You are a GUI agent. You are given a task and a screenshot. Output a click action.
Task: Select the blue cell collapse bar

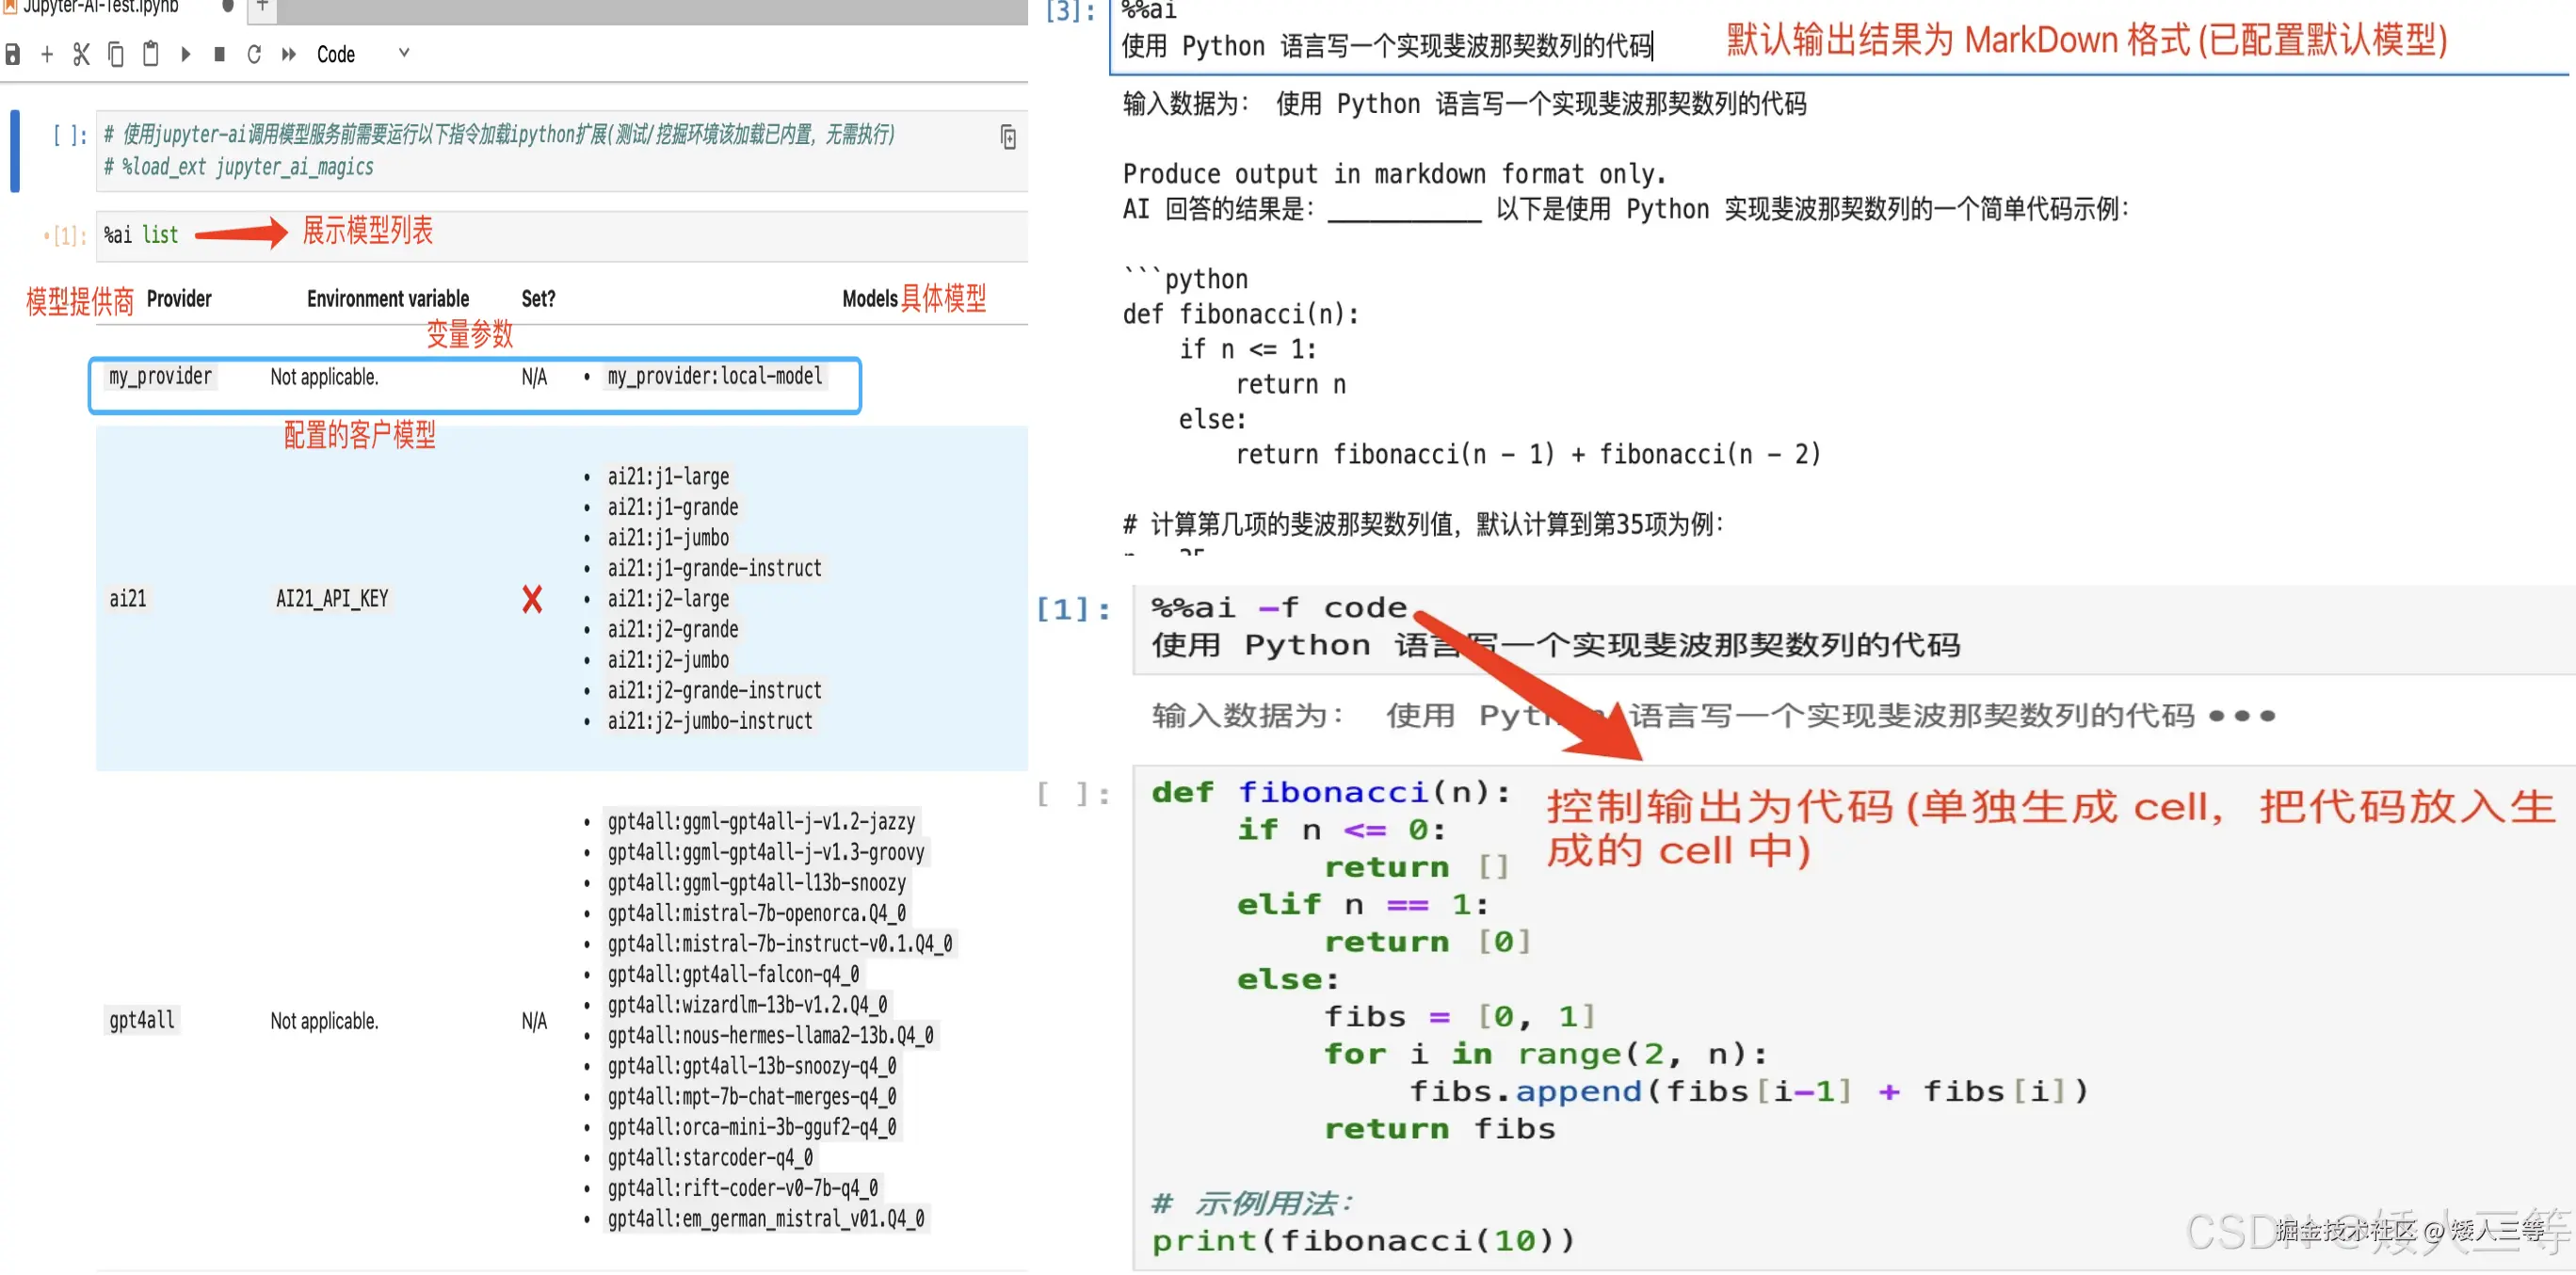[x=15, y=151]
